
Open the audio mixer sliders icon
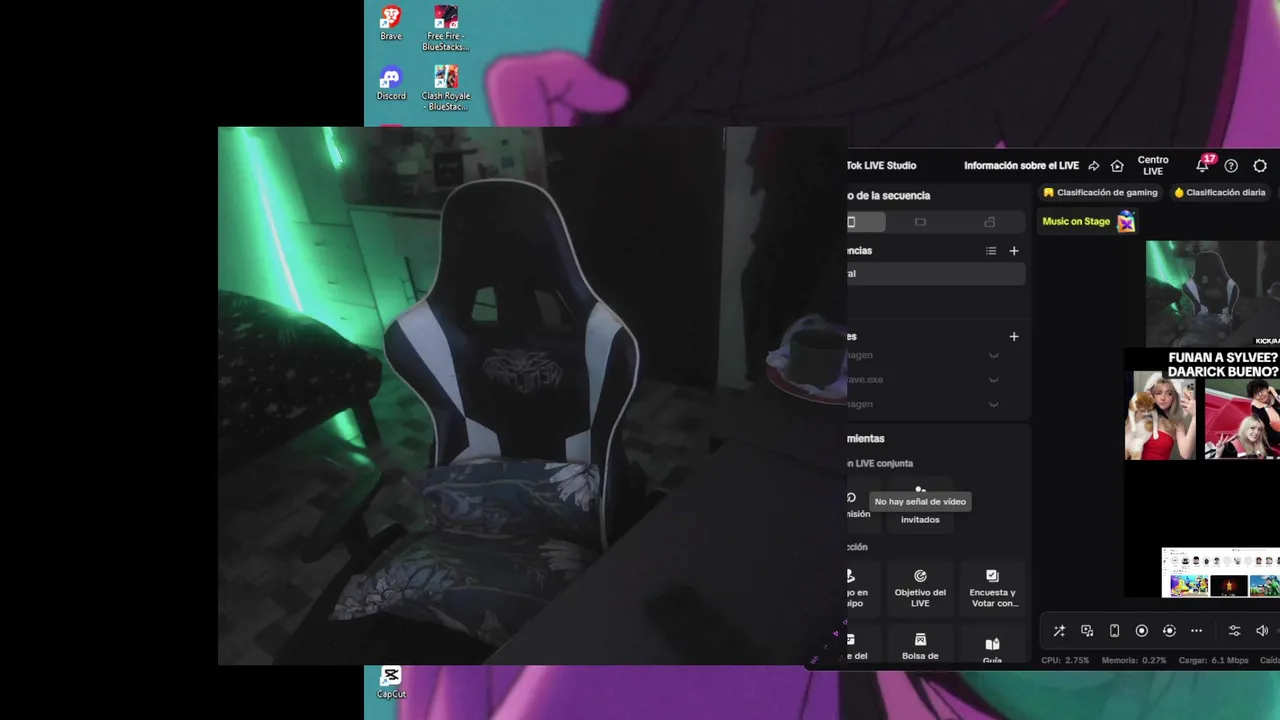tap(1234, 631)
